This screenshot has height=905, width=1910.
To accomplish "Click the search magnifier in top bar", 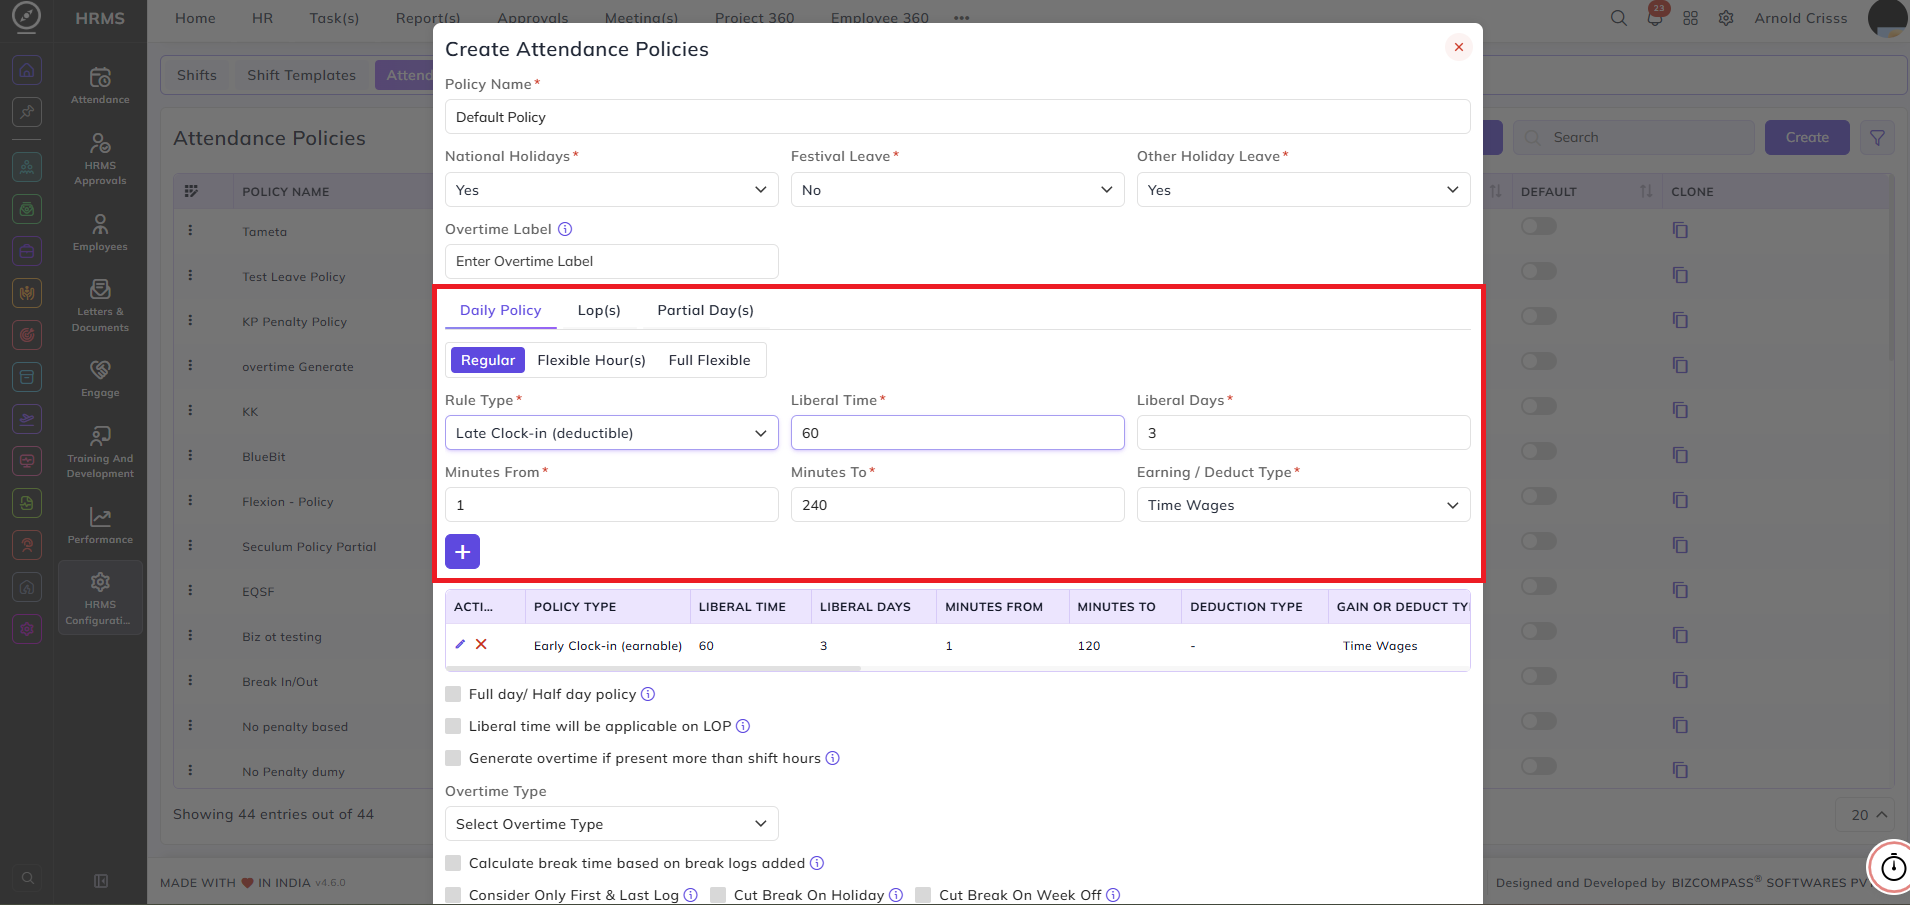I will coord(1618,18).
